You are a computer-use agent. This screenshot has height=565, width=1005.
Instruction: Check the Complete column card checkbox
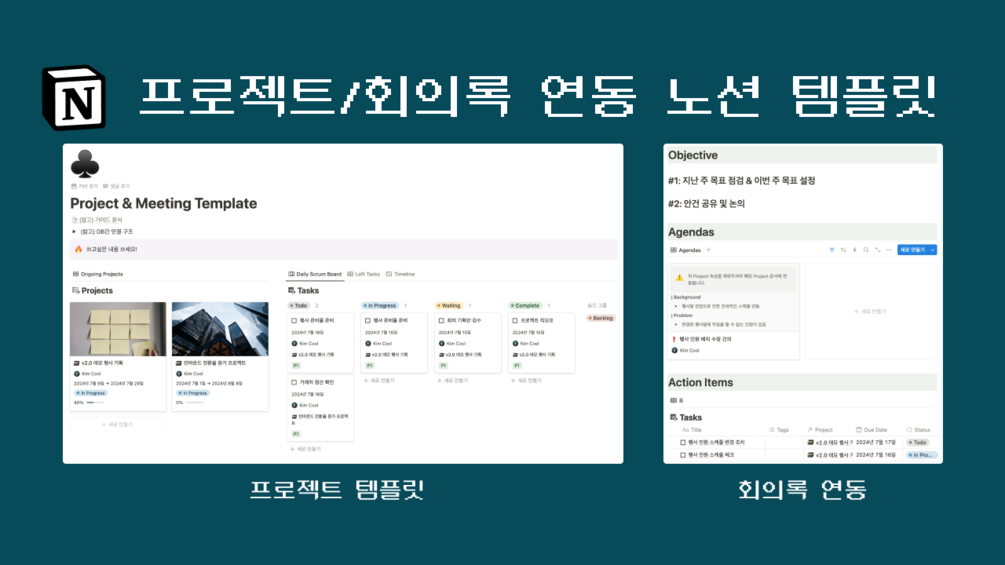tap(515, 320)
